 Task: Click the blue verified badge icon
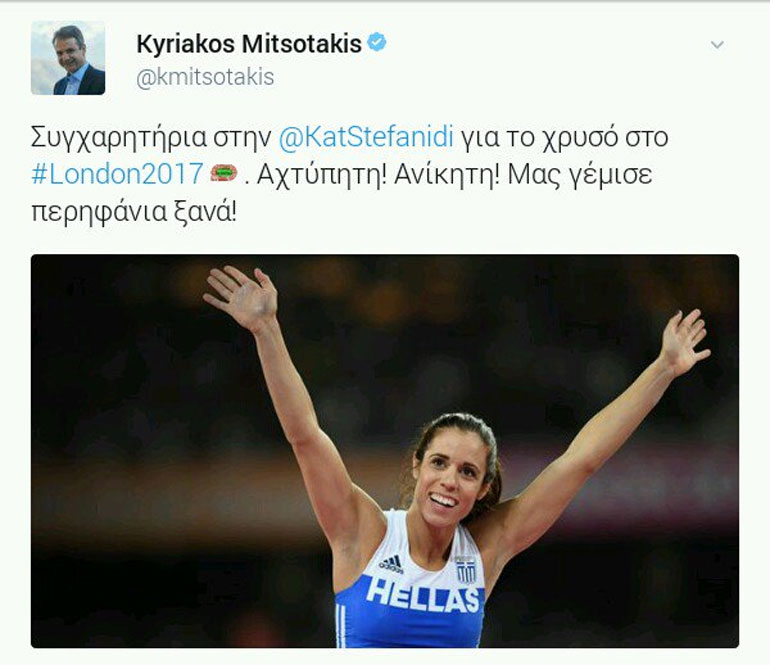377,42
